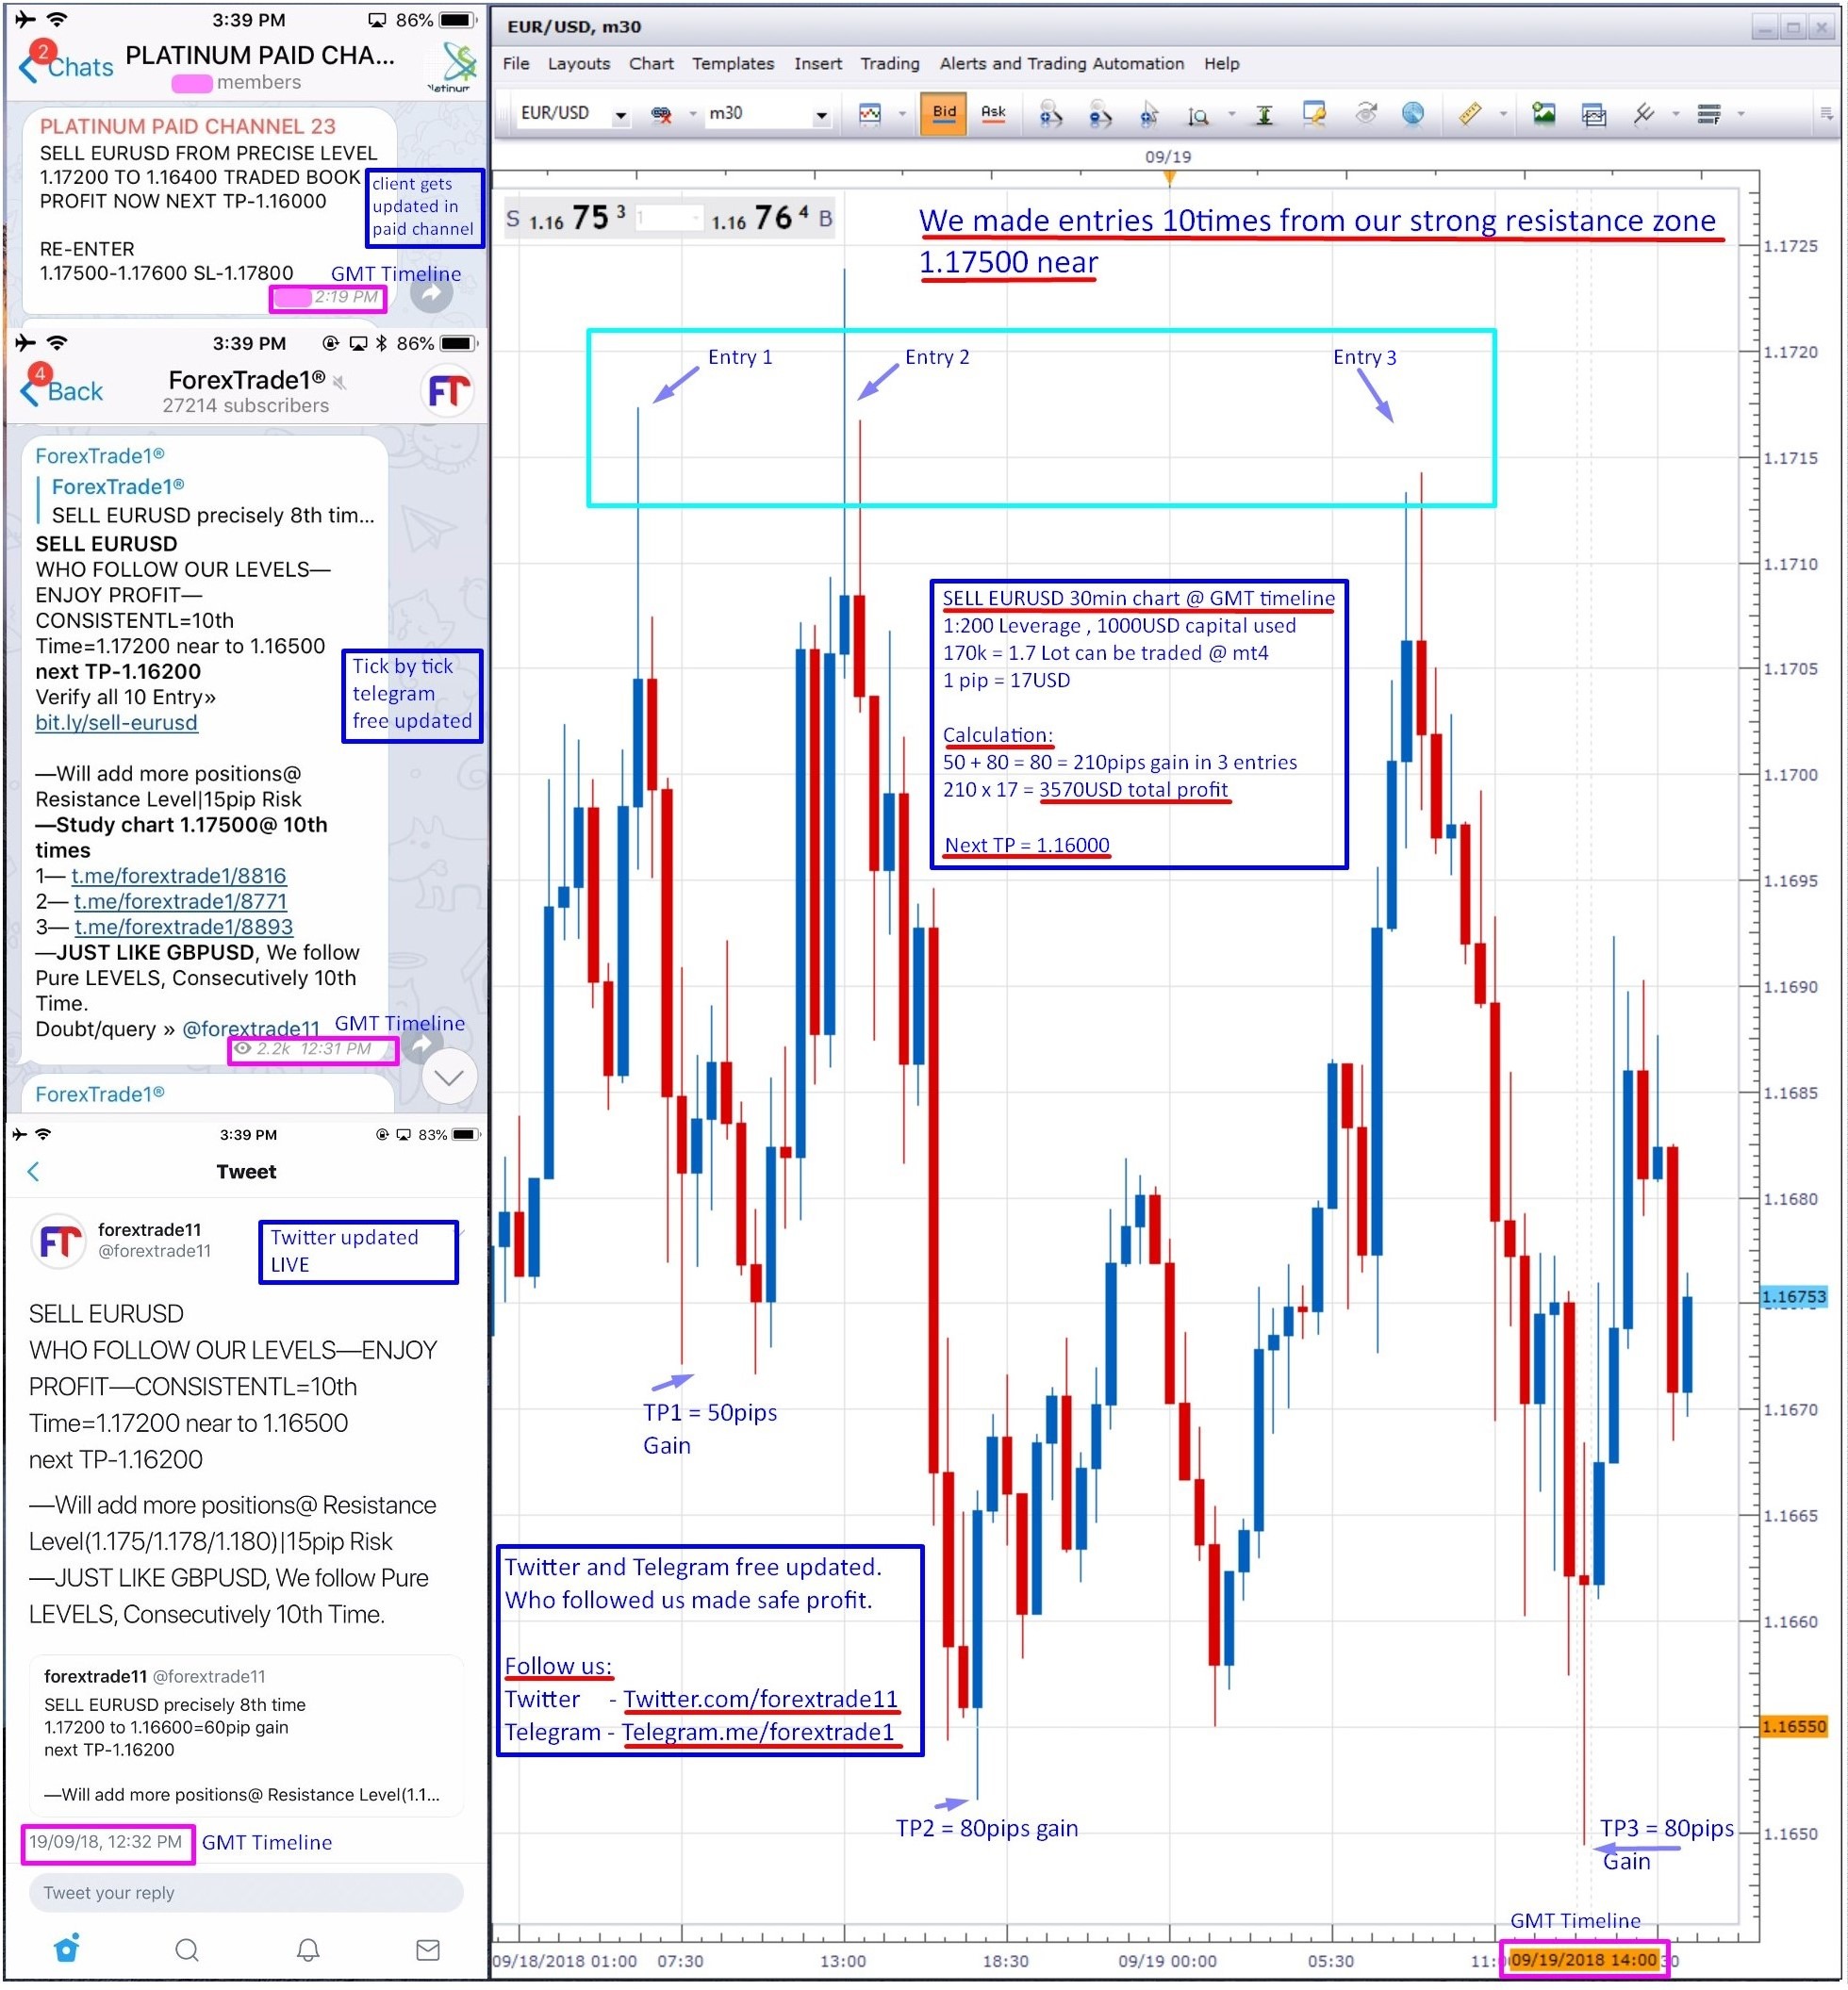This screenshot has height=1990, width=1848.
Task: Tap the Twitter messages envelope icon
Action: [x=428, y=1950]
